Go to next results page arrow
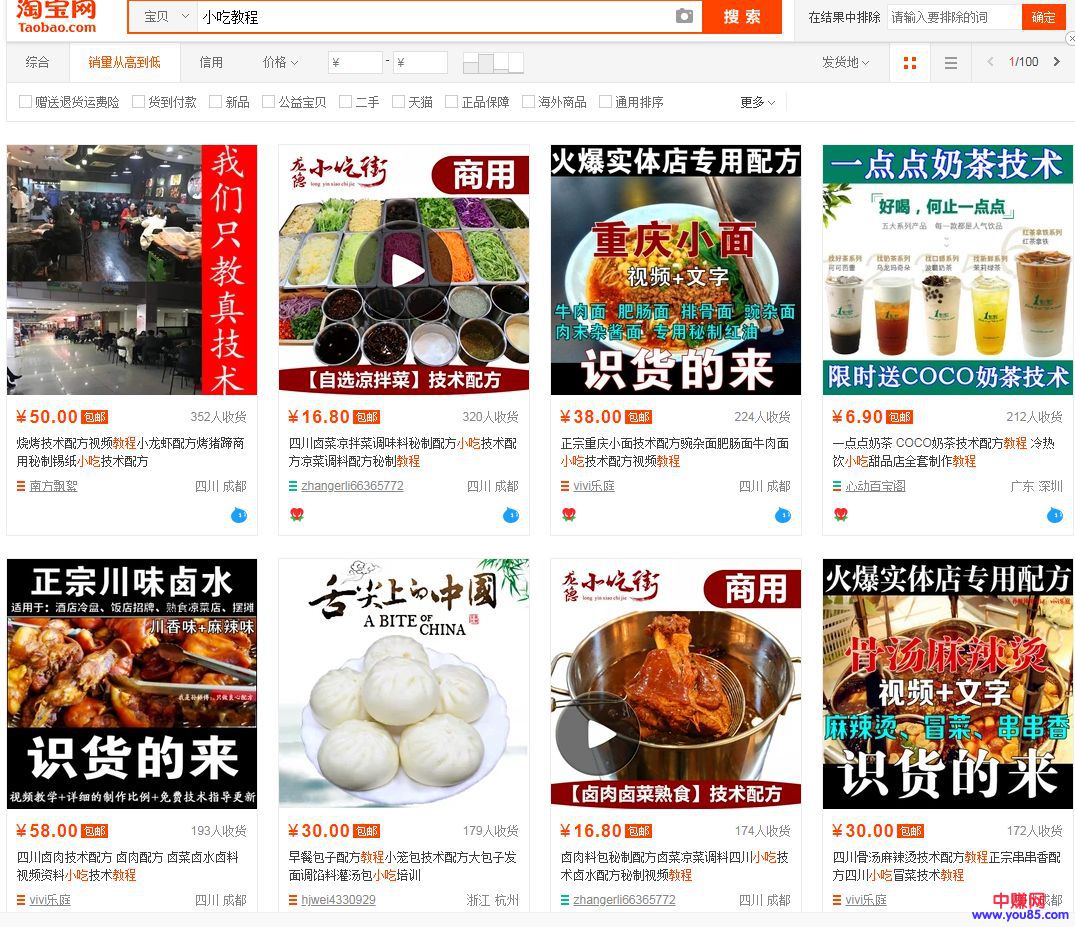This screenshot has width=1075, height=927. pyautogui.click(x=1056, y=62)
